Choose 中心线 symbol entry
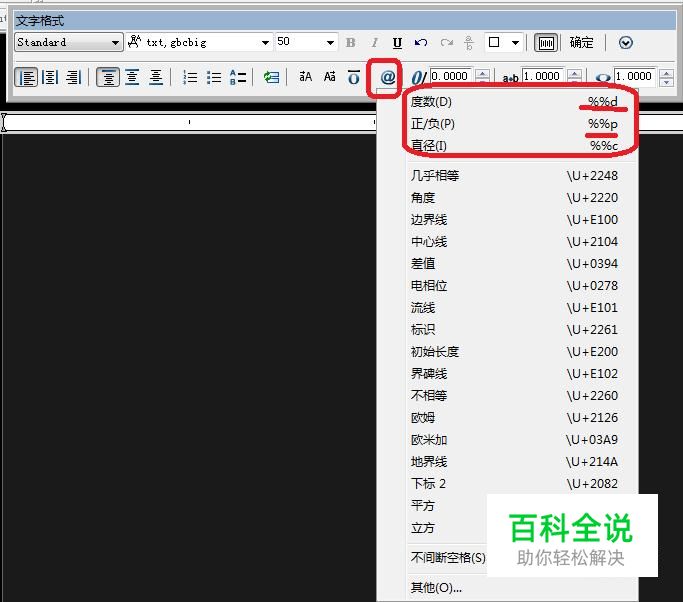 pos(514,242)
